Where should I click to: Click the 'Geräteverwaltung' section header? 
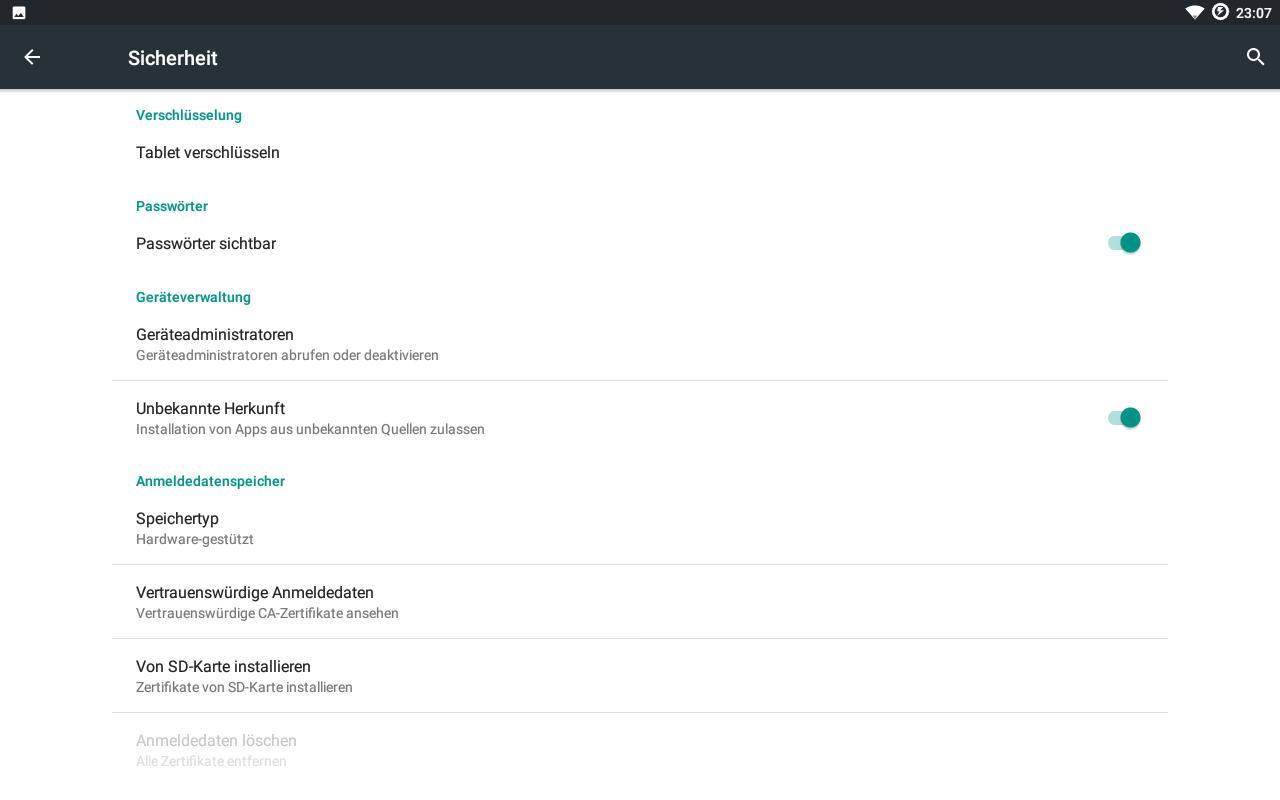point(193,297)
